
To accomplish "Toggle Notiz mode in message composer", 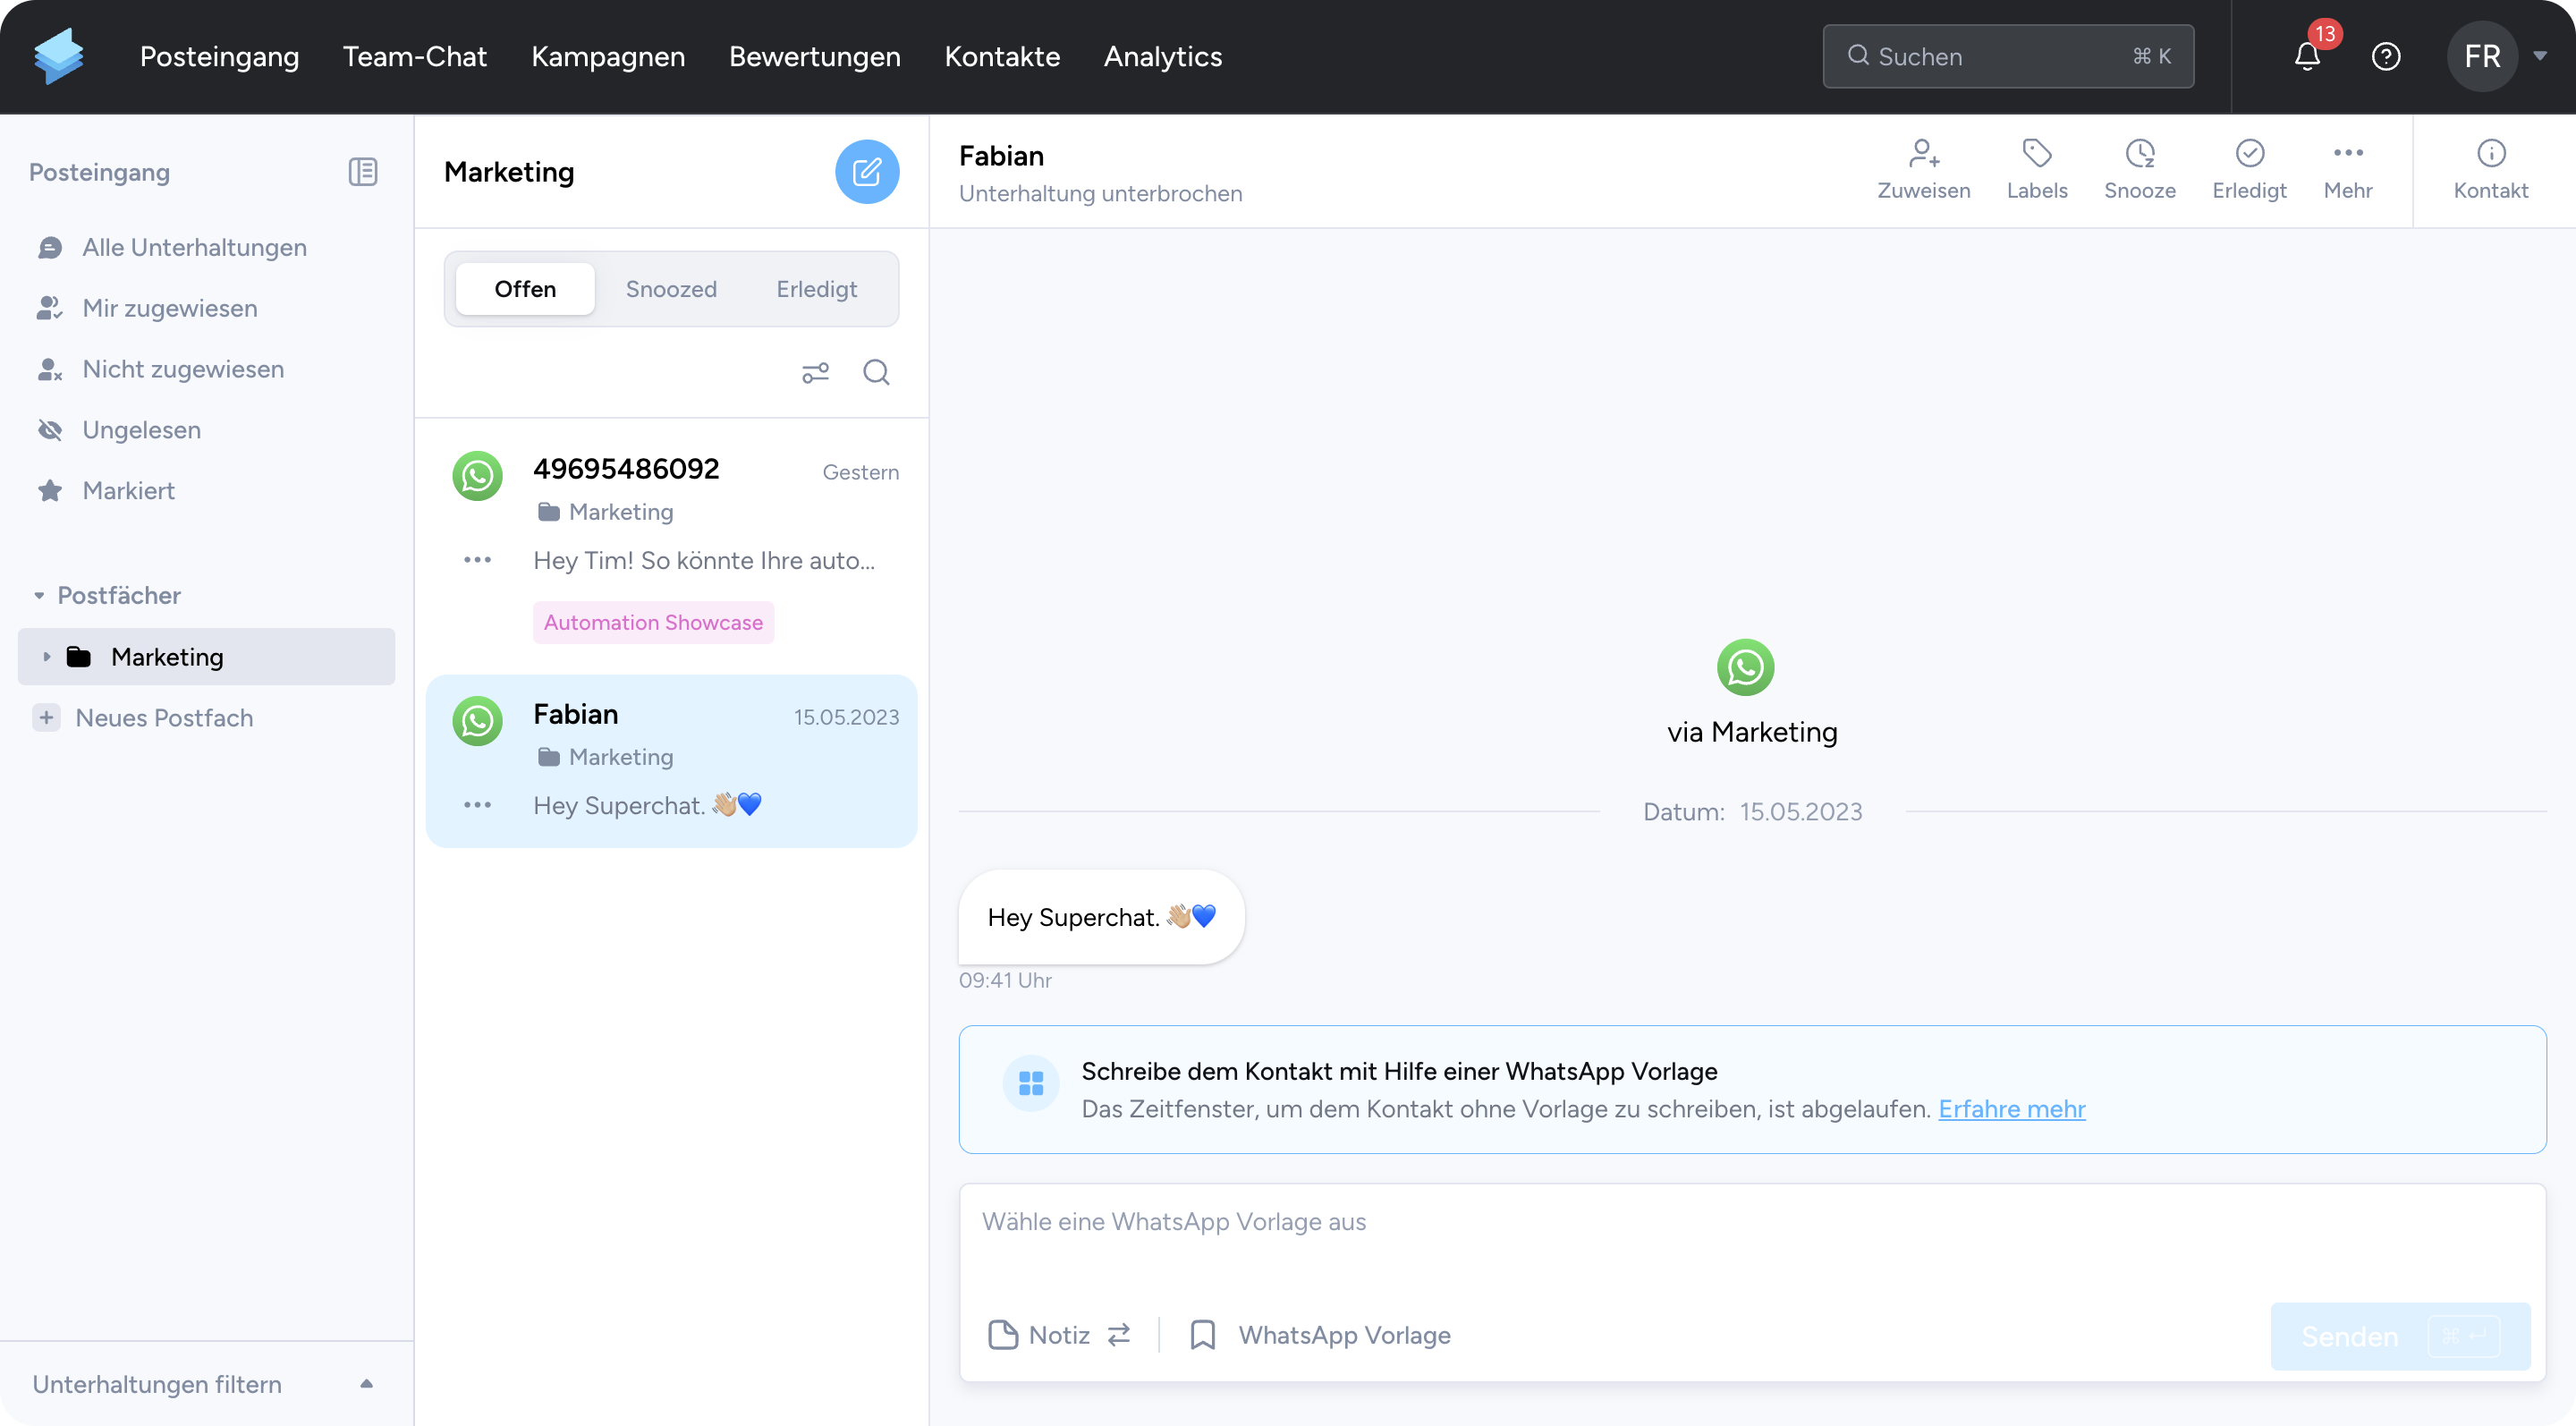I will point(1059,1334).
